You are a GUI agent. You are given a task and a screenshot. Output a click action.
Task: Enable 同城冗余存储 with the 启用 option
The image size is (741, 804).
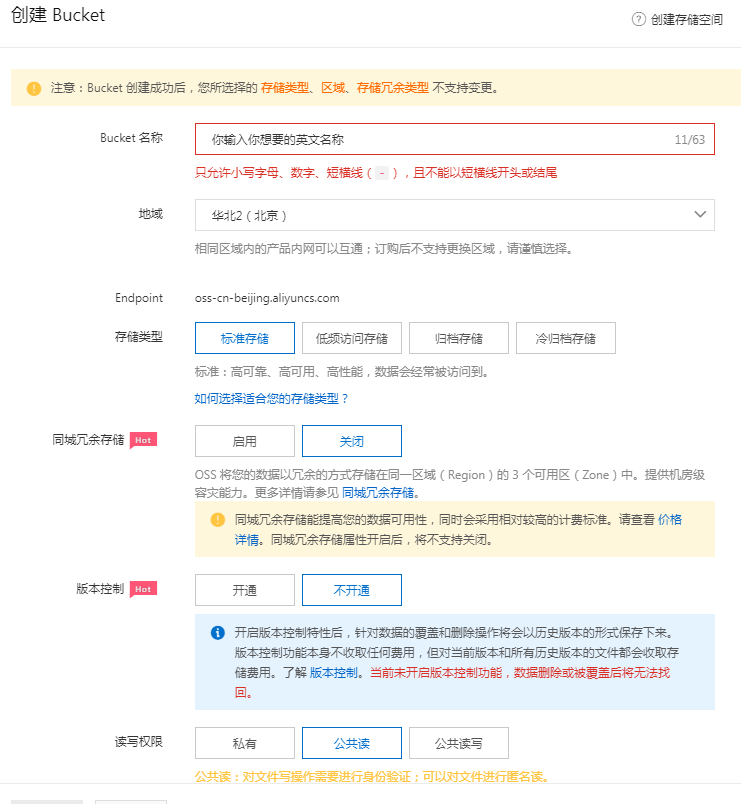pyautogui.click(x=245, y=441)
